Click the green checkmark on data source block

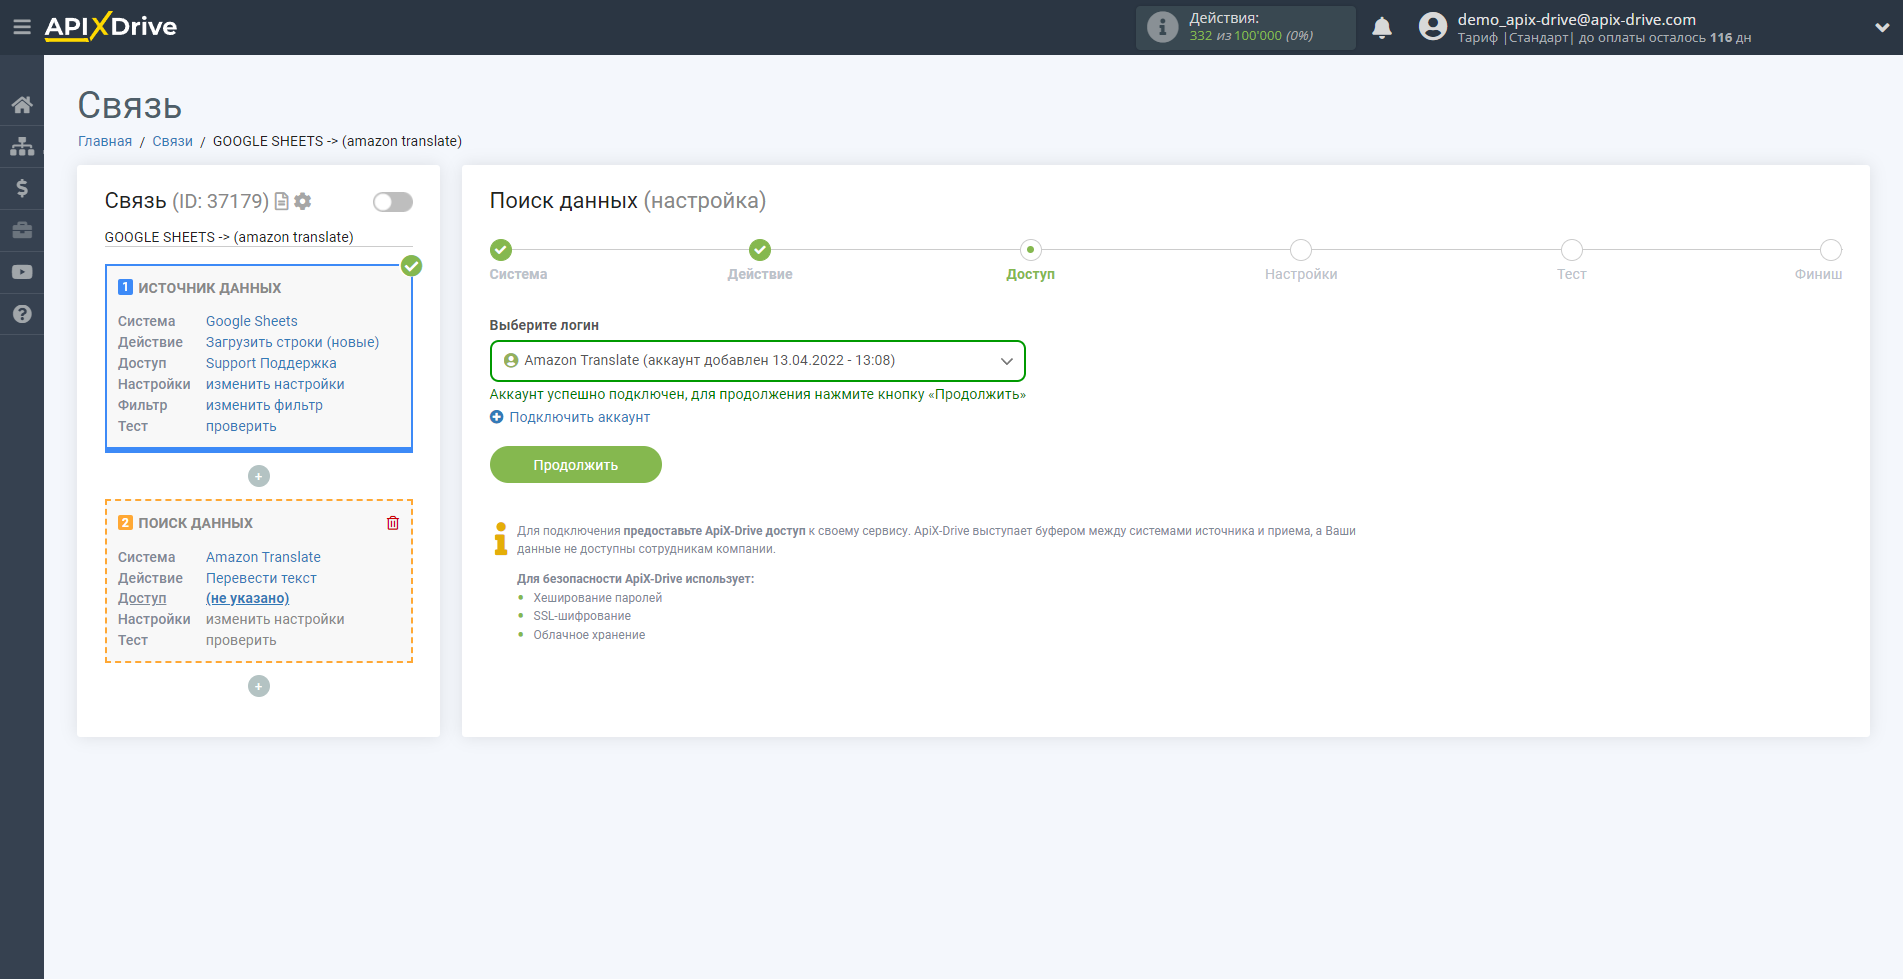411,266
